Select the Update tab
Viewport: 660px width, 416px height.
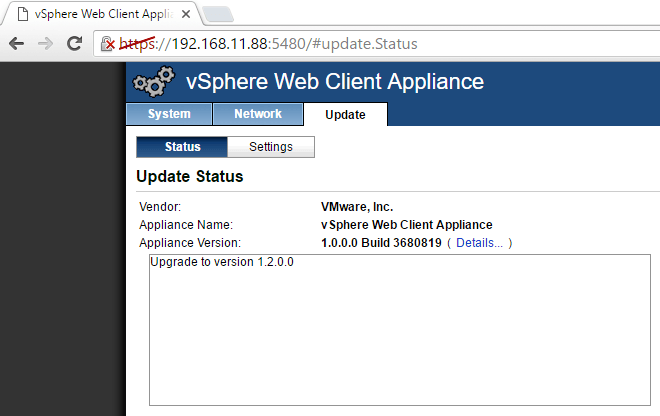pyautogui.click(x=345, y=115)
